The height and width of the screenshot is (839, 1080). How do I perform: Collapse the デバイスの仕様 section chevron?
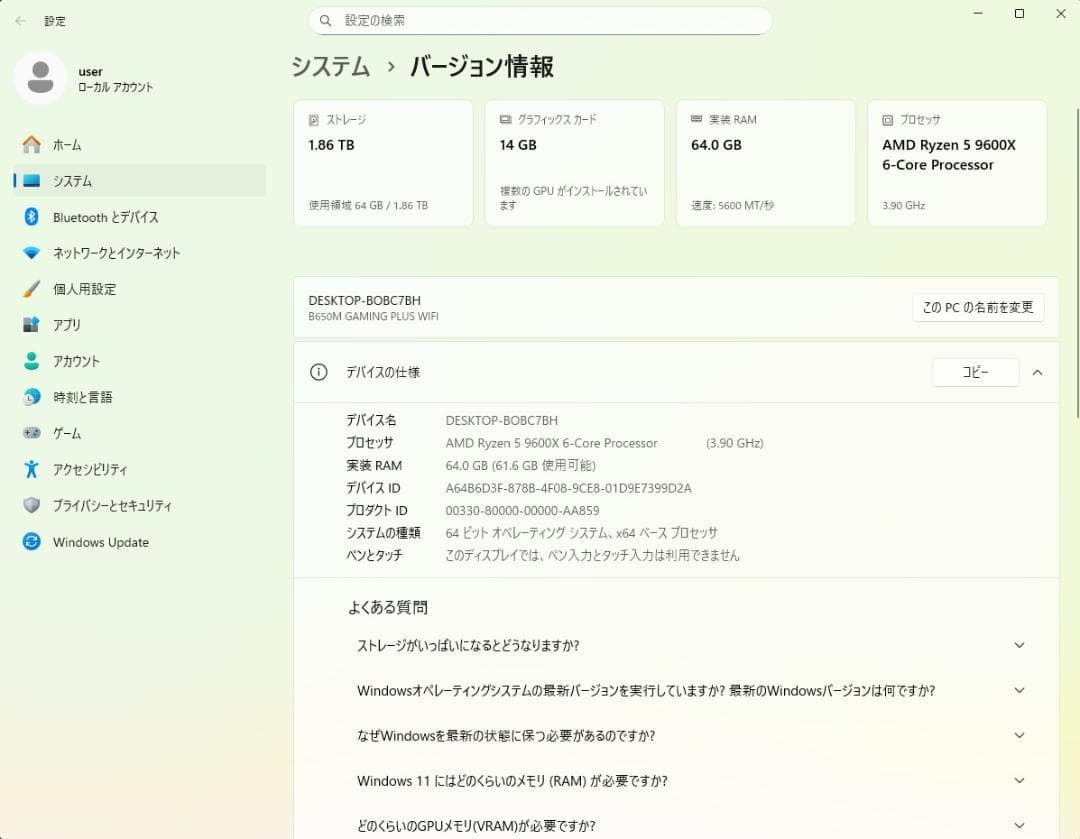tap(1037, 371)
